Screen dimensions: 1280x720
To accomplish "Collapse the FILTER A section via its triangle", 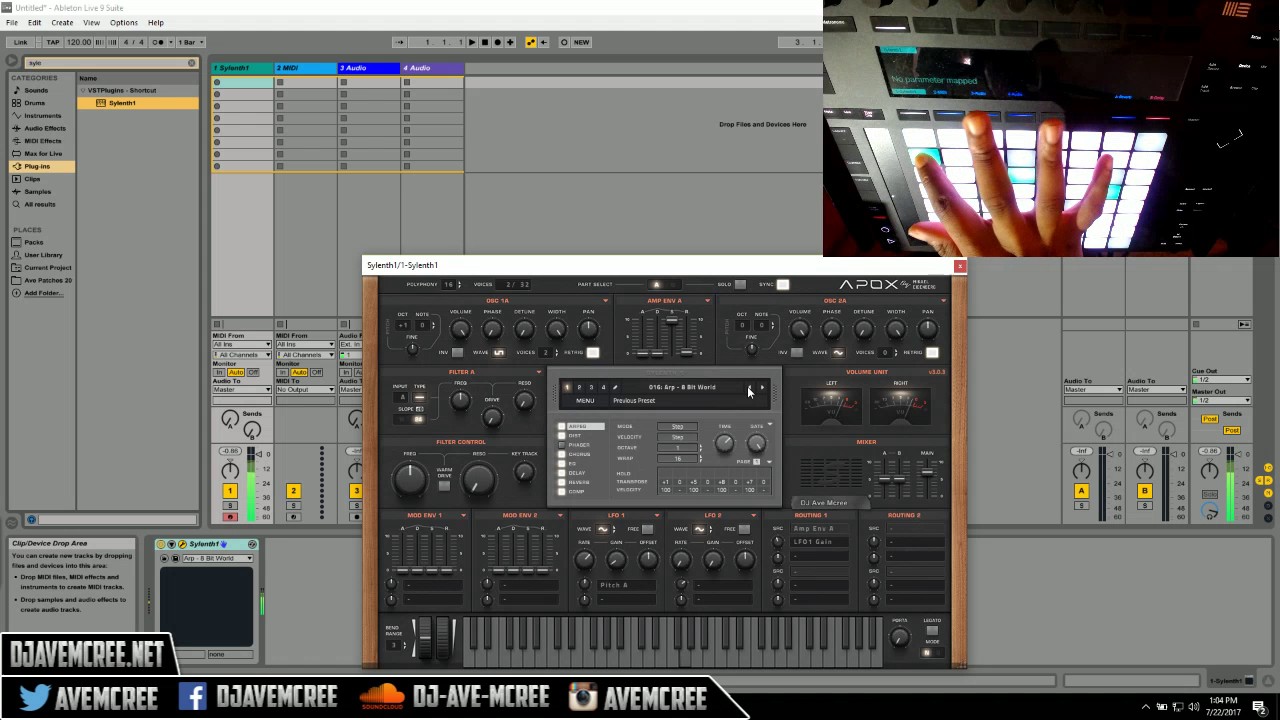I will 539,372.
